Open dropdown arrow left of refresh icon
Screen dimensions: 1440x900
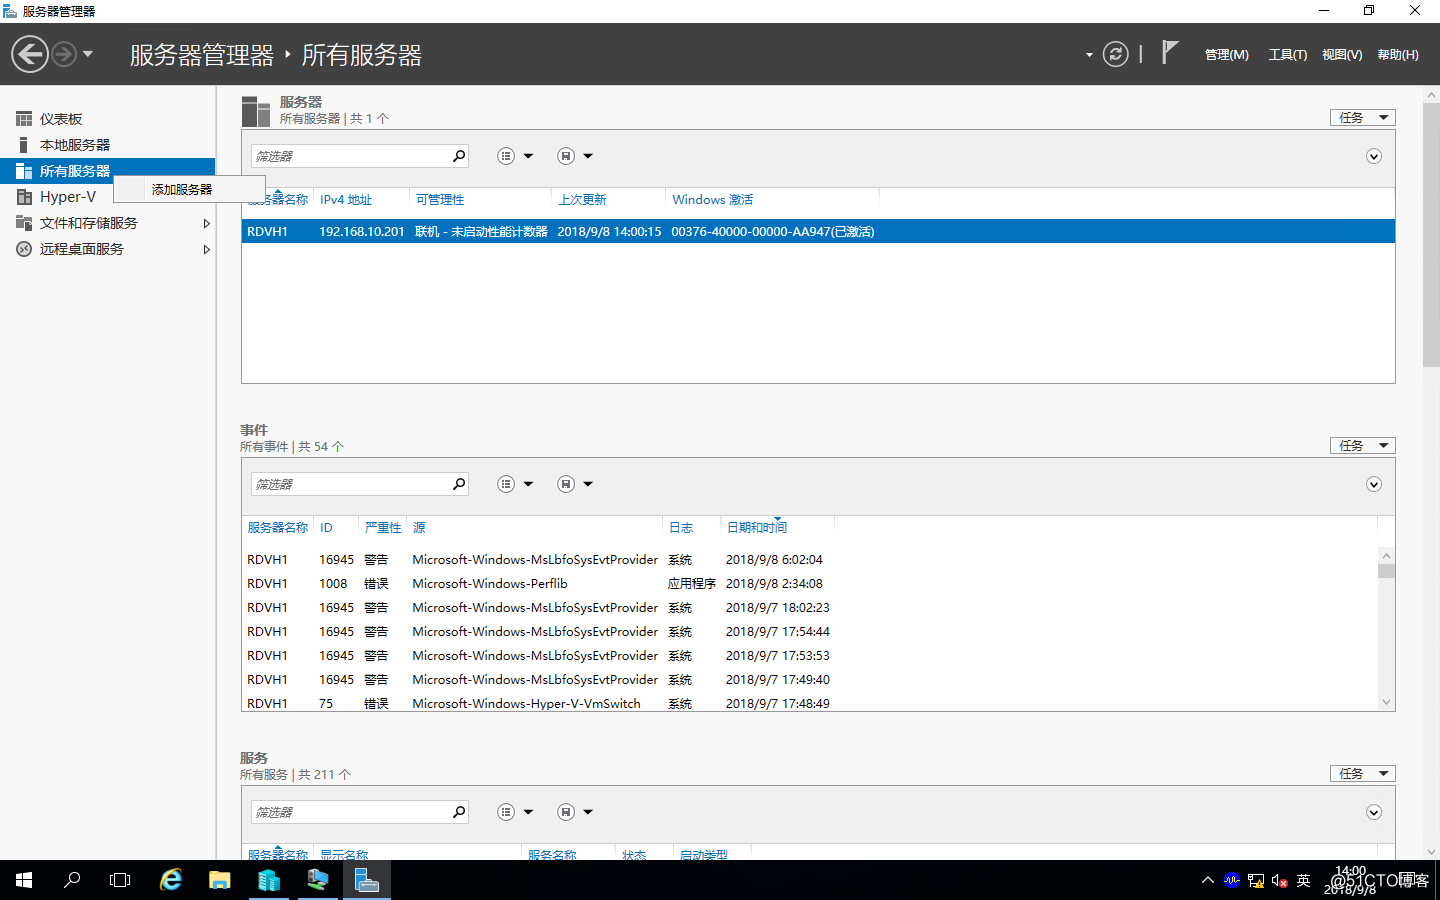pyautogui.click(x=1089, y=55)
